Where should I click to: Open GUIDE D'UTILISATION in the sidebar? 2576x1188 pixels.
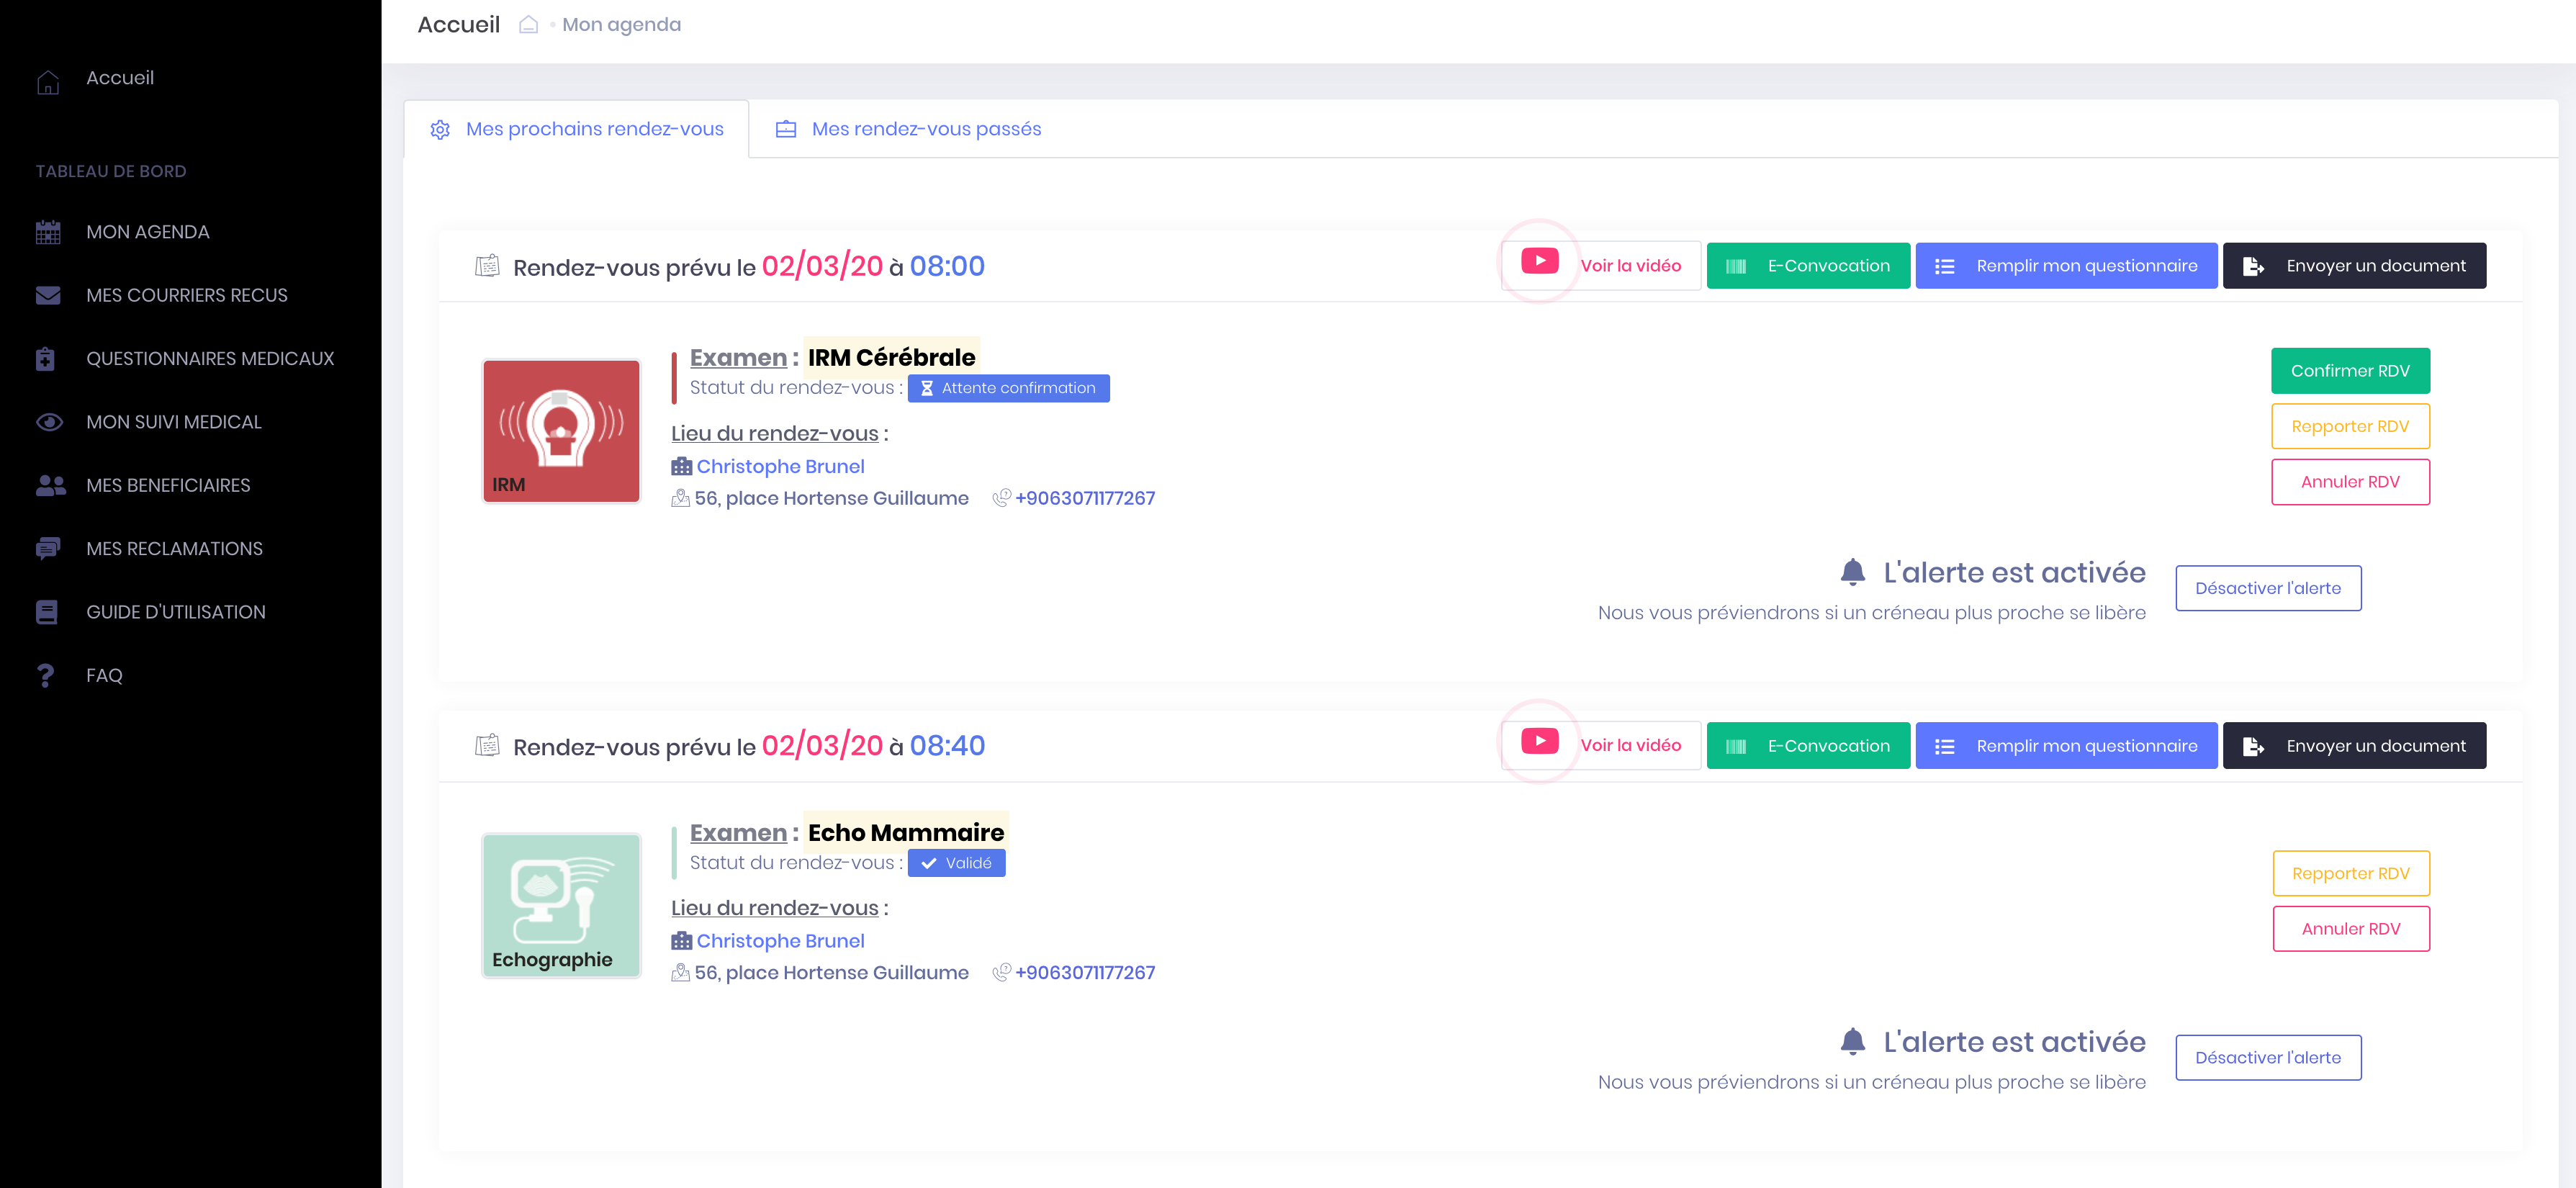pyautogui.click(x=176, y=612)
